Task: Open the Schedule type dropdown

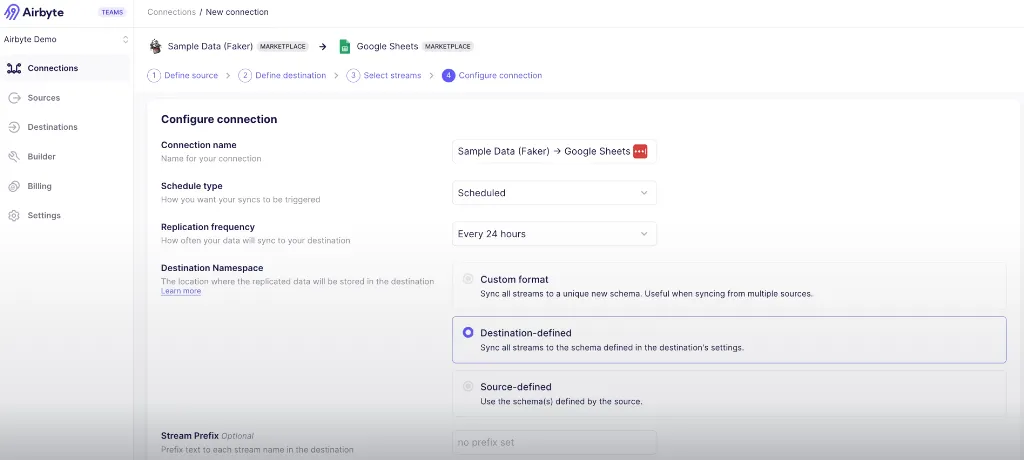Action: coord(554,193)
